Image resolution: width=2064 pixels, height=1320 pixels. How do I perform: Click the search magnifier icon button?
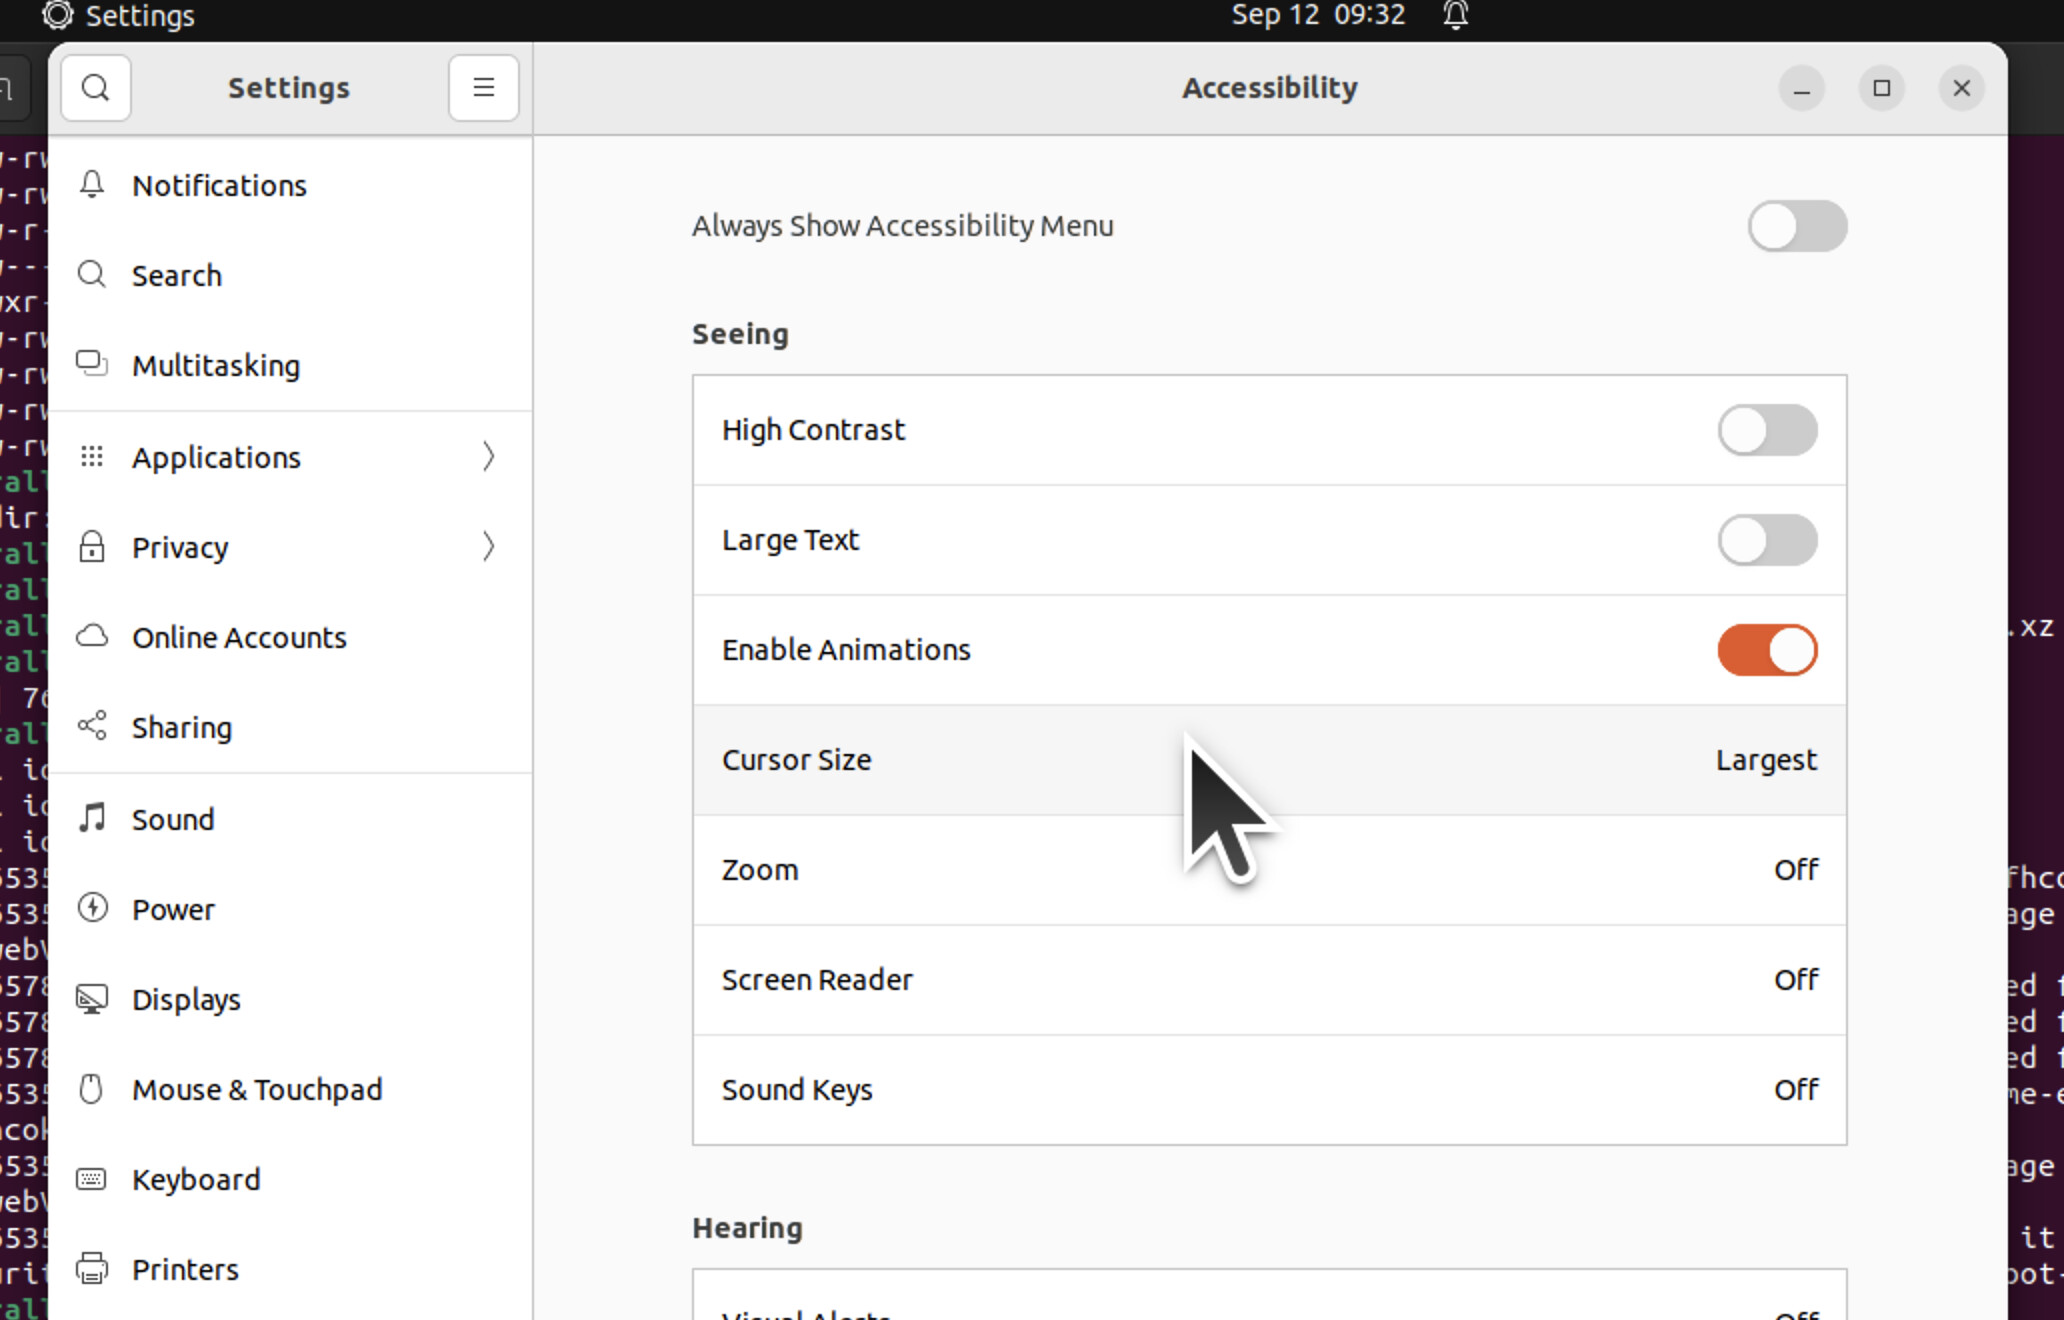pyautogui.click(x=96, y=88)
